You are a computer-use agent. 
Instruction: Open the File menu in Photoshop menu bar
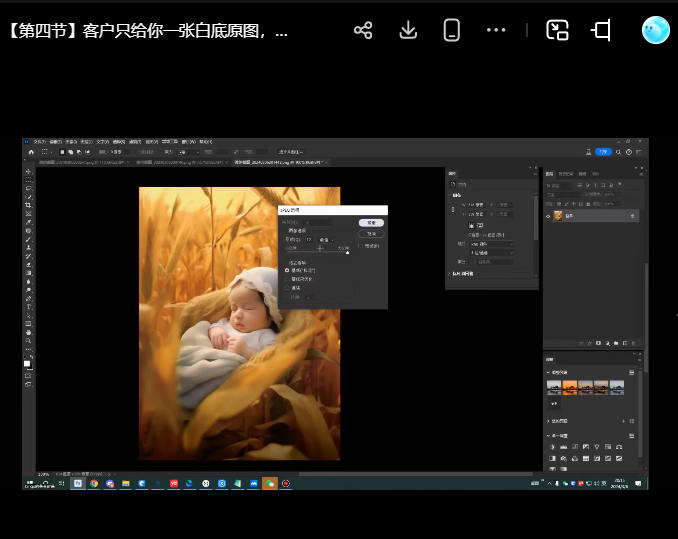(x=39, y=142)
